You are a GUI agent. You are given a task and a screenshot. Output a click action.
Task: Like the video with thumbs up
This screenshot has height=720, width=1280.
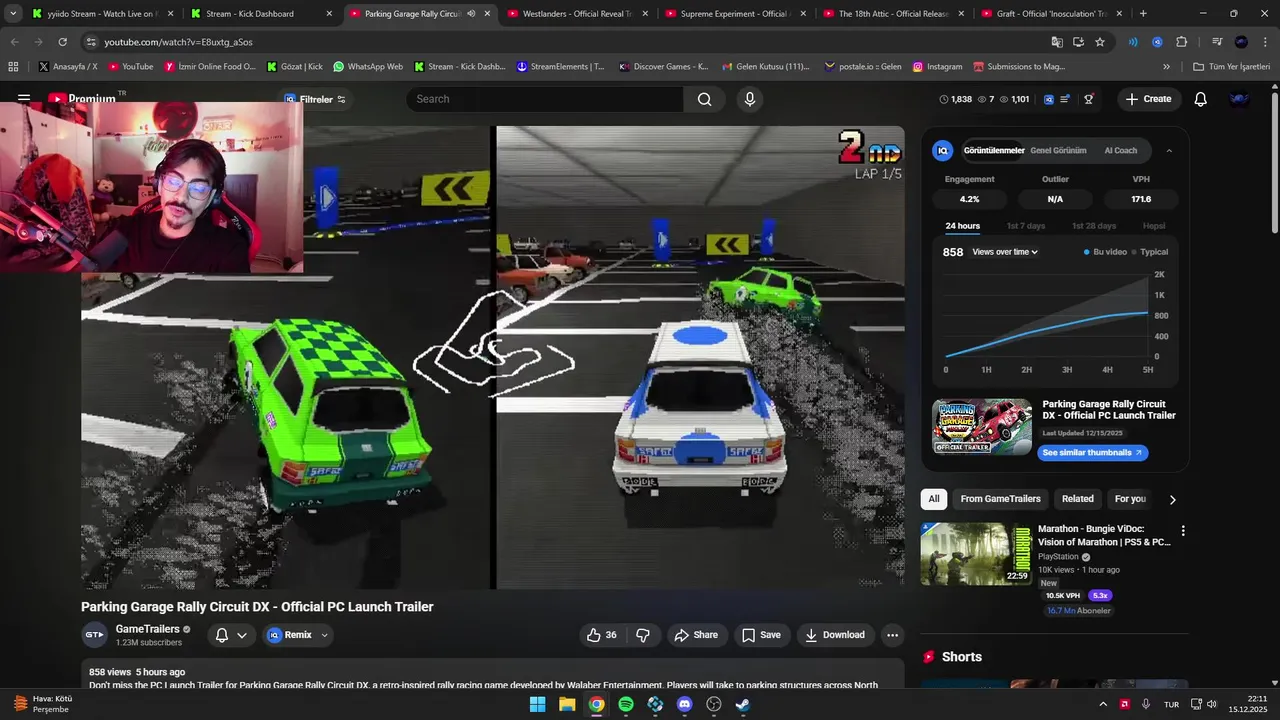[x=602, y=635]
